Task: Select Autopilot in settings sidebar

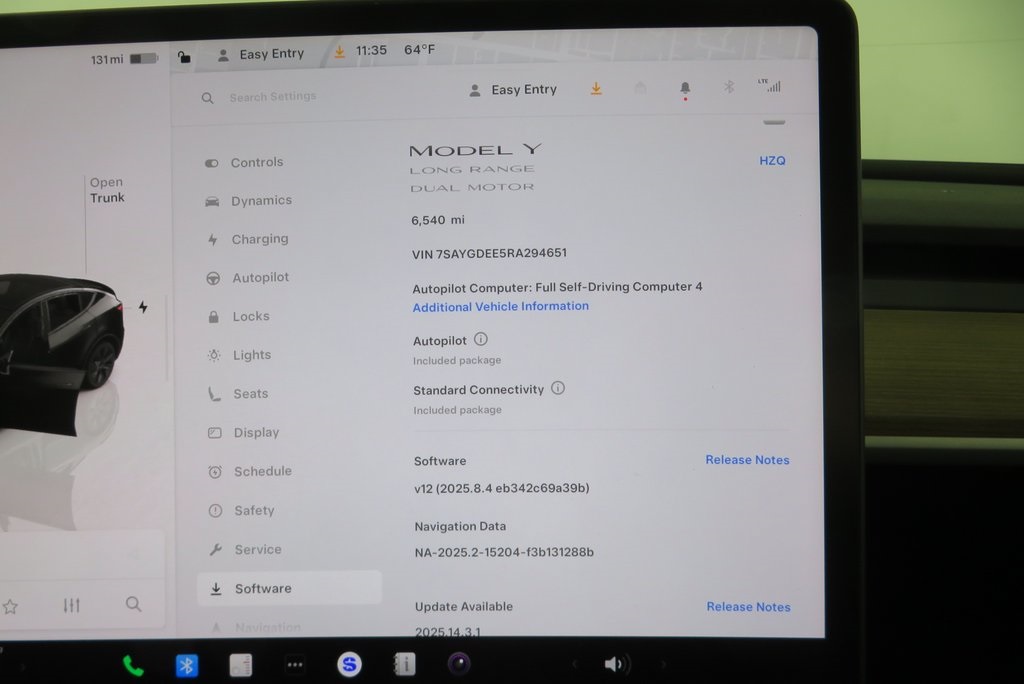Action: click(x=248, y=278)
